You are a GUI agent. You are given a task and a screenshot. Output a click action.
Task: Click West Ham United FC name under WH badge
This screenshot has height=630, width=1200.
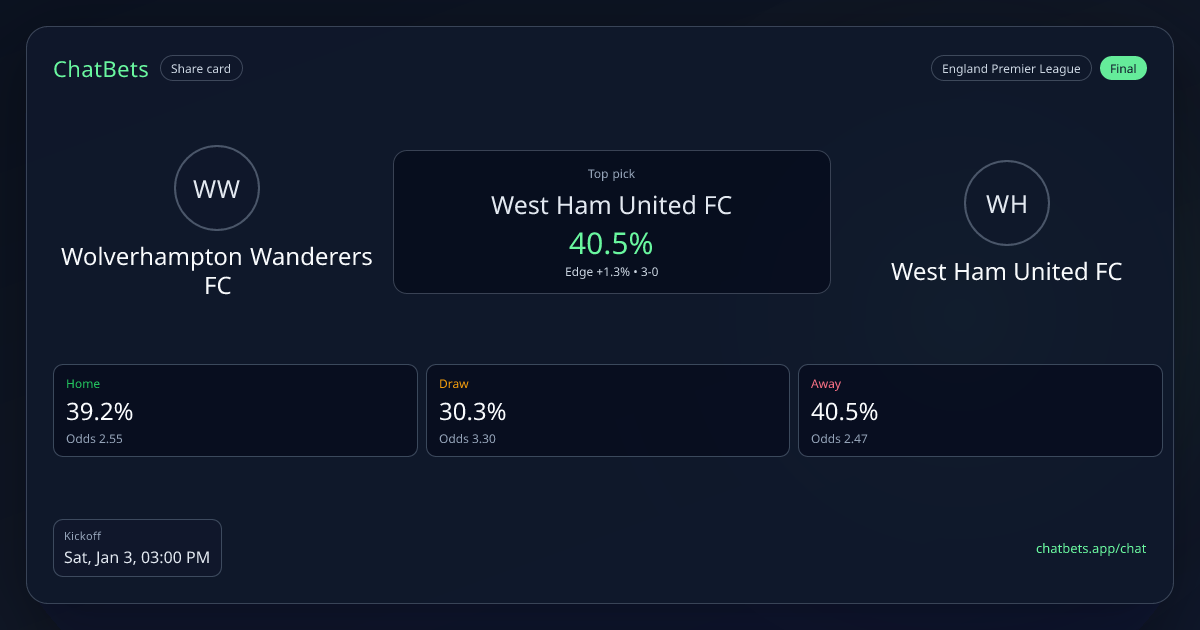(x=1006, y=271)
